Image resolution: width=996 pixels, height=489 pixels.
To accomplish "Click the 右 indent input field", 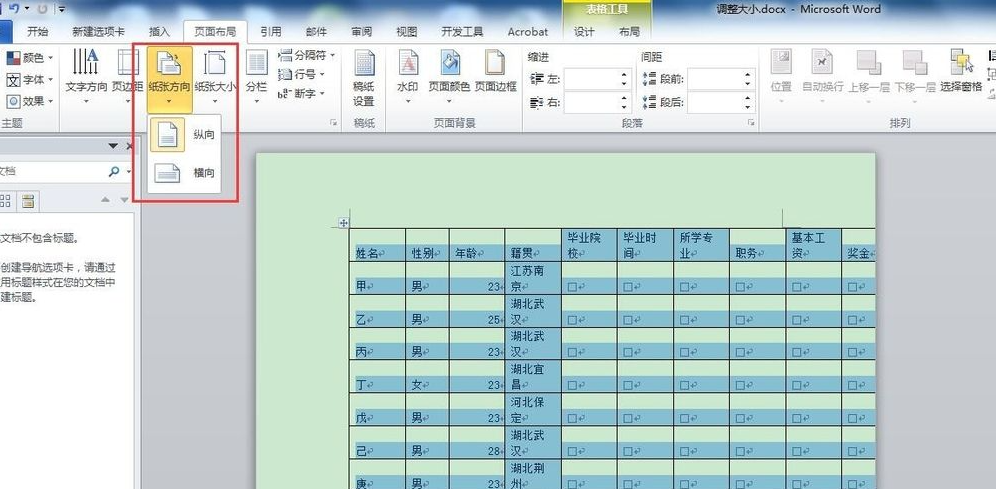I will click(592, 102).
